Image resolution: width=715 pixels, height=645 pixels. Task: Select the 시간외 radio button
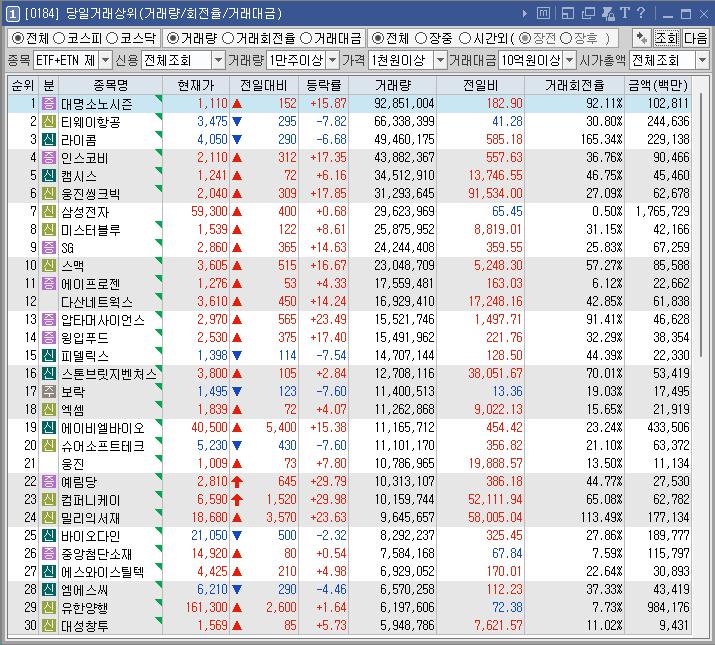(464, 38)
